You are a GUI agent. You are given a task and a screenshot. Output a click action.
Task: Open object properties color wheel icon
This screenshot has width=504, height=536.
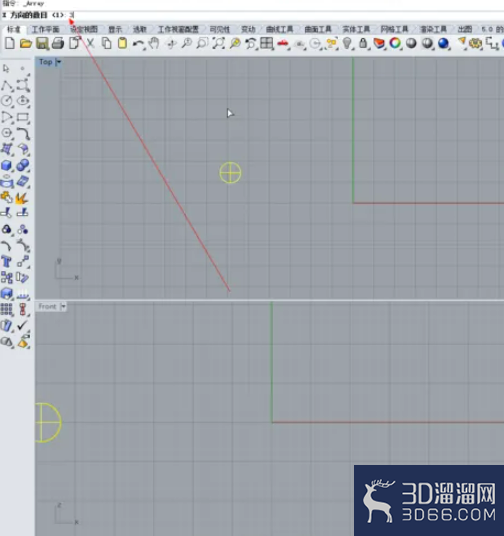395,43
